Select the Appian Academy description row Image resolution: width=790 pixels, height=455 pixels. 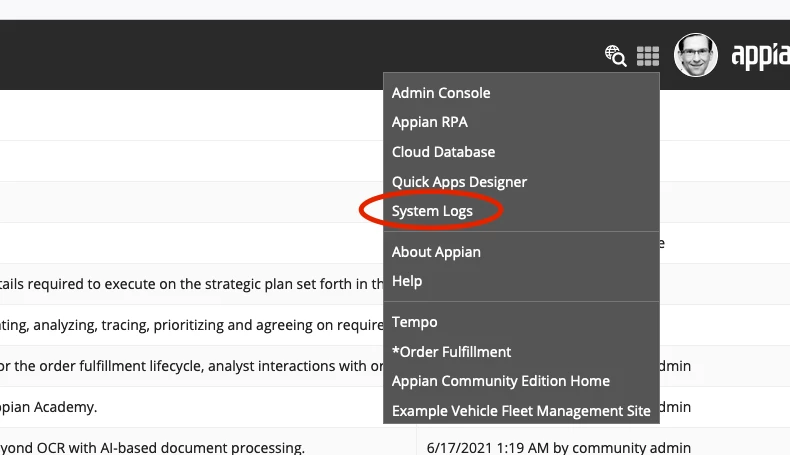pyautogui.click(x=191, y=407)
